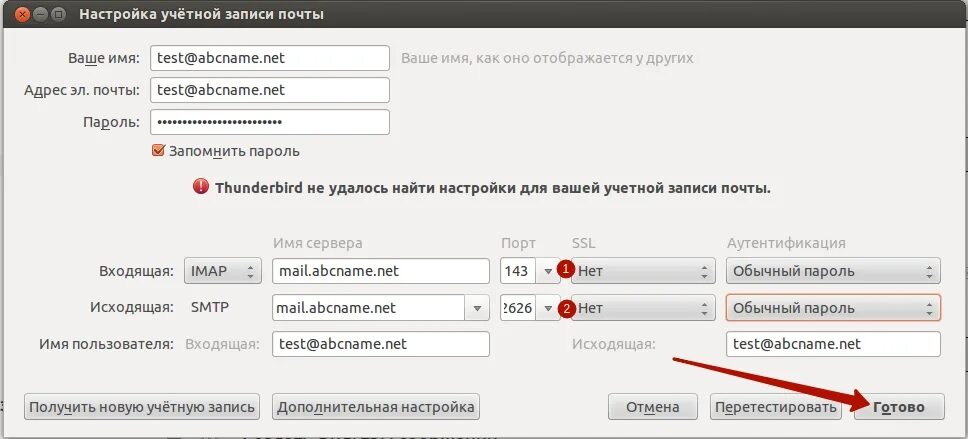Image resolution: width=968 pixels, height=439 pixels.
Task: Open the incoming SSL dropdown
Action: 643,271
